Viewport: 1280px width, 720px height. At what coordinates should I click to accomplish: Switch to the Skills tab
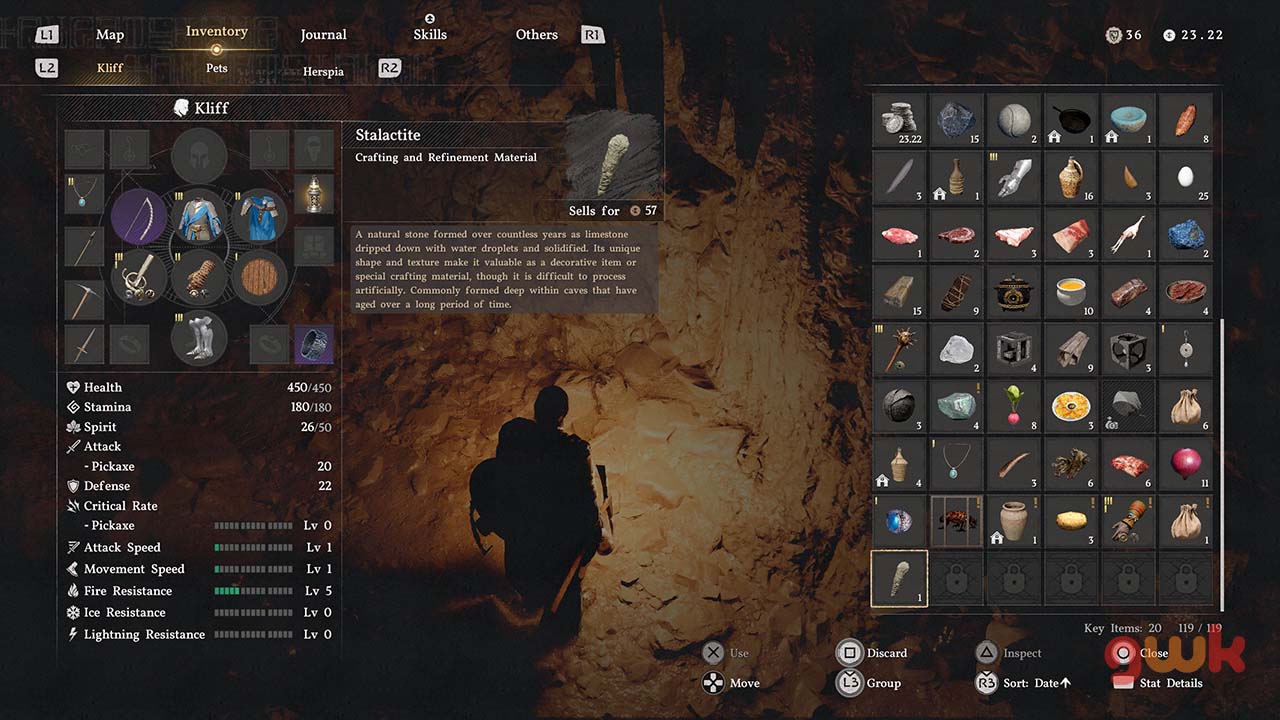coord(429,35)
